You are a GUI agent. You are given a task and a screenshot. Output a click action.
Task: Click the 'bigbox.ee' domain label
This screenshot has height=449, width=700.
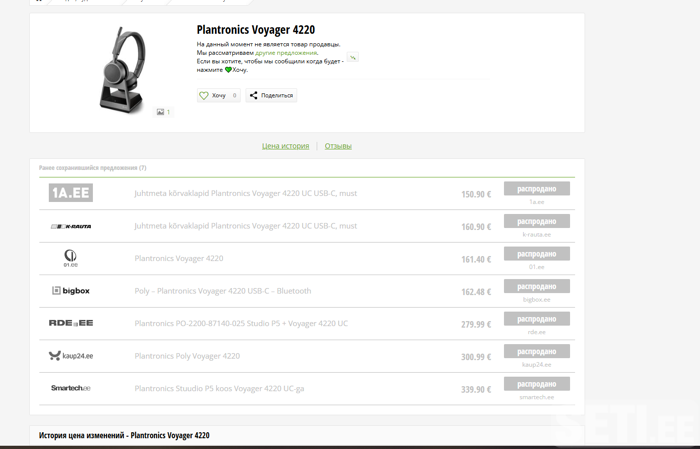click(x=537, y=299)
